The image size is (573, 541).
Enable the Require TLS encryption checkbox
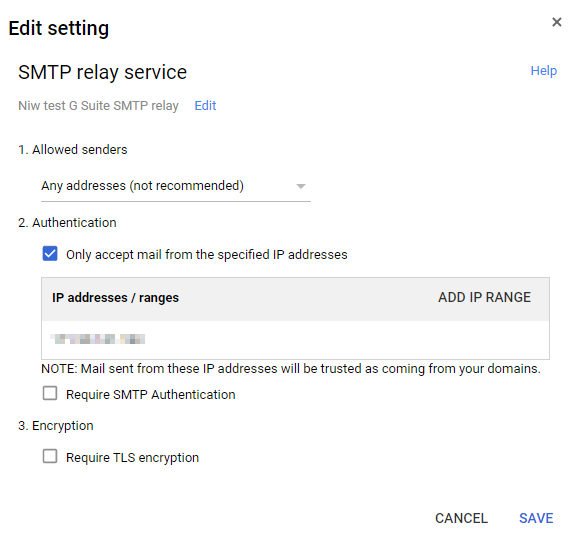click(x=50, y=456)
